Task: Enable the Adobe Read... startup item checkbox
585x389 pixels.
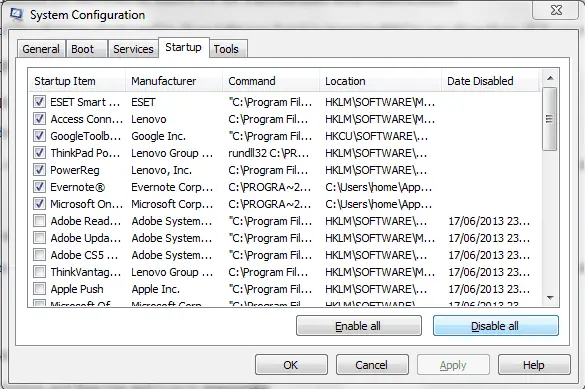Action: (x=39, y=221)
